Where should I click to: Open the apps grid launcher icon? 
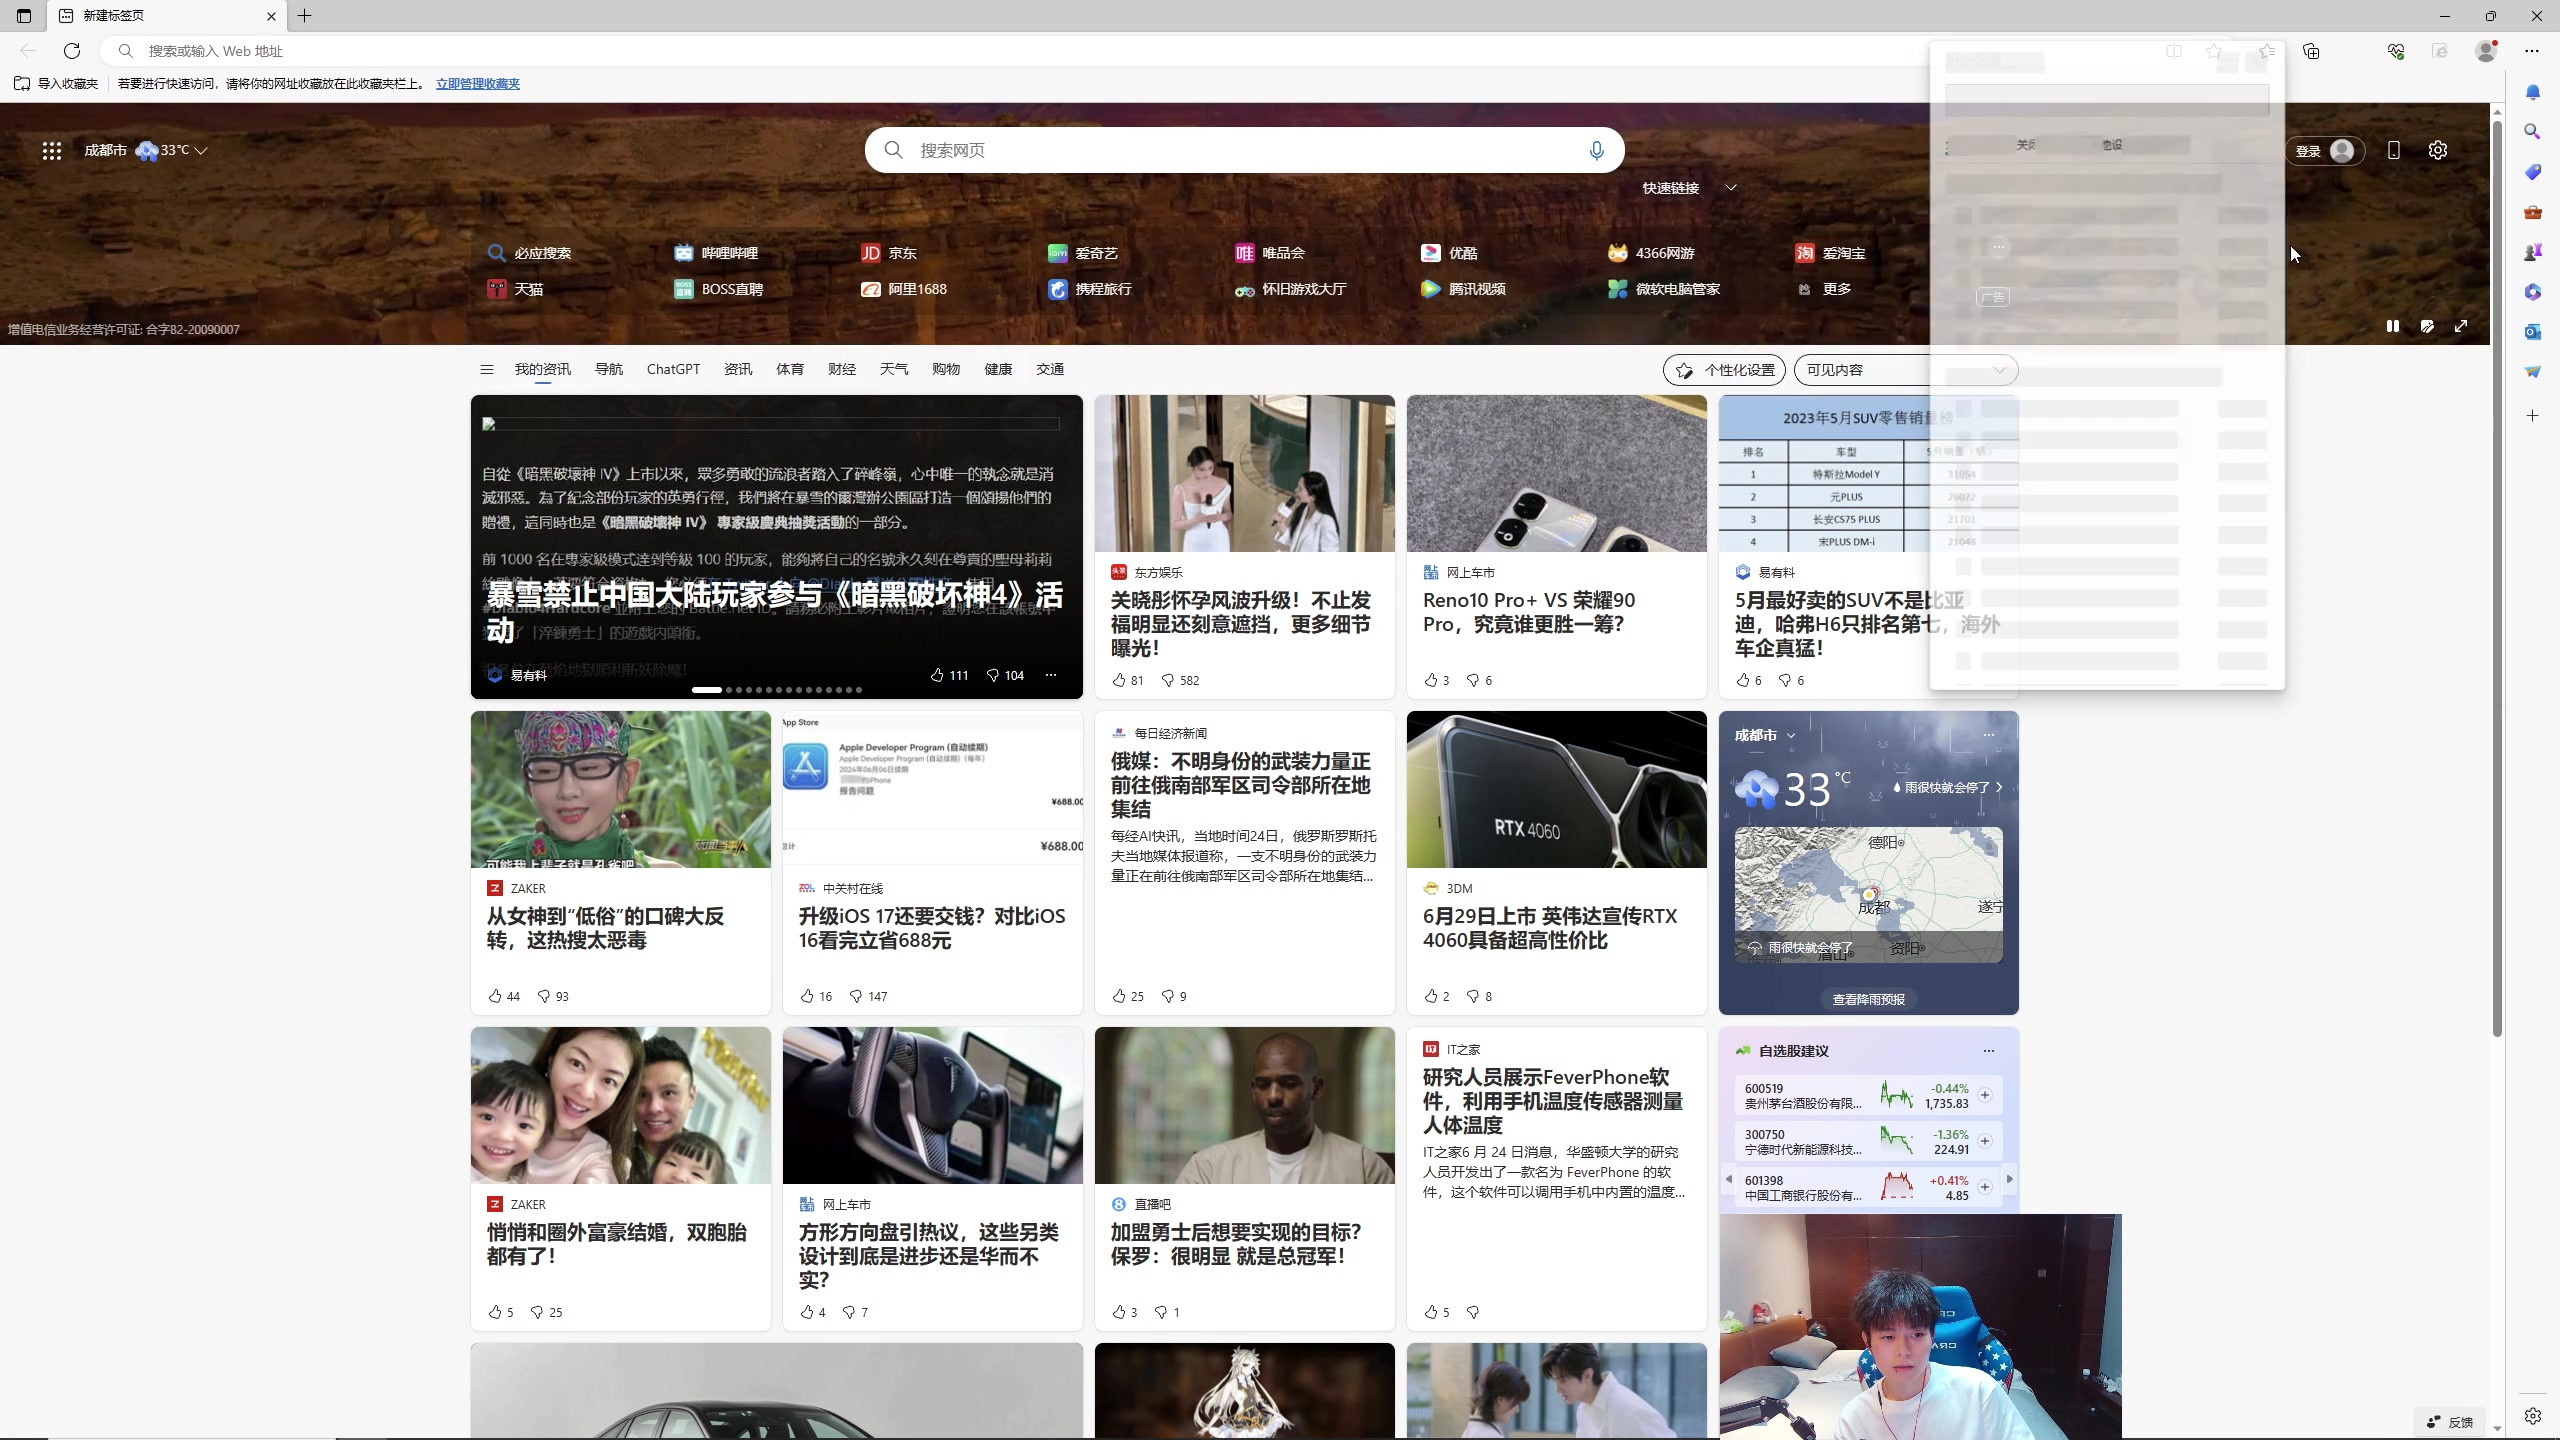pos(52,150)
